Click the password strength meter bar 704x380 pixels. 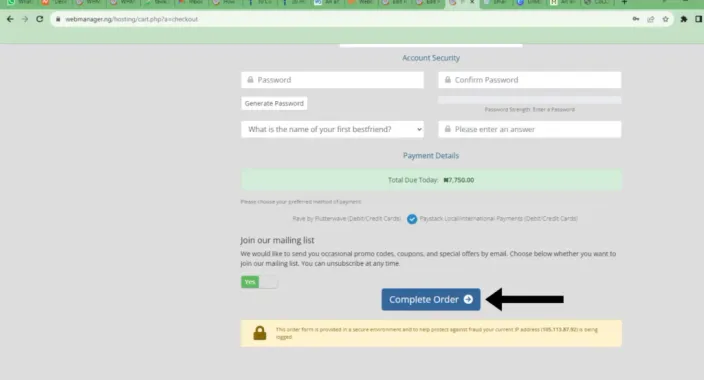(530, 100)
